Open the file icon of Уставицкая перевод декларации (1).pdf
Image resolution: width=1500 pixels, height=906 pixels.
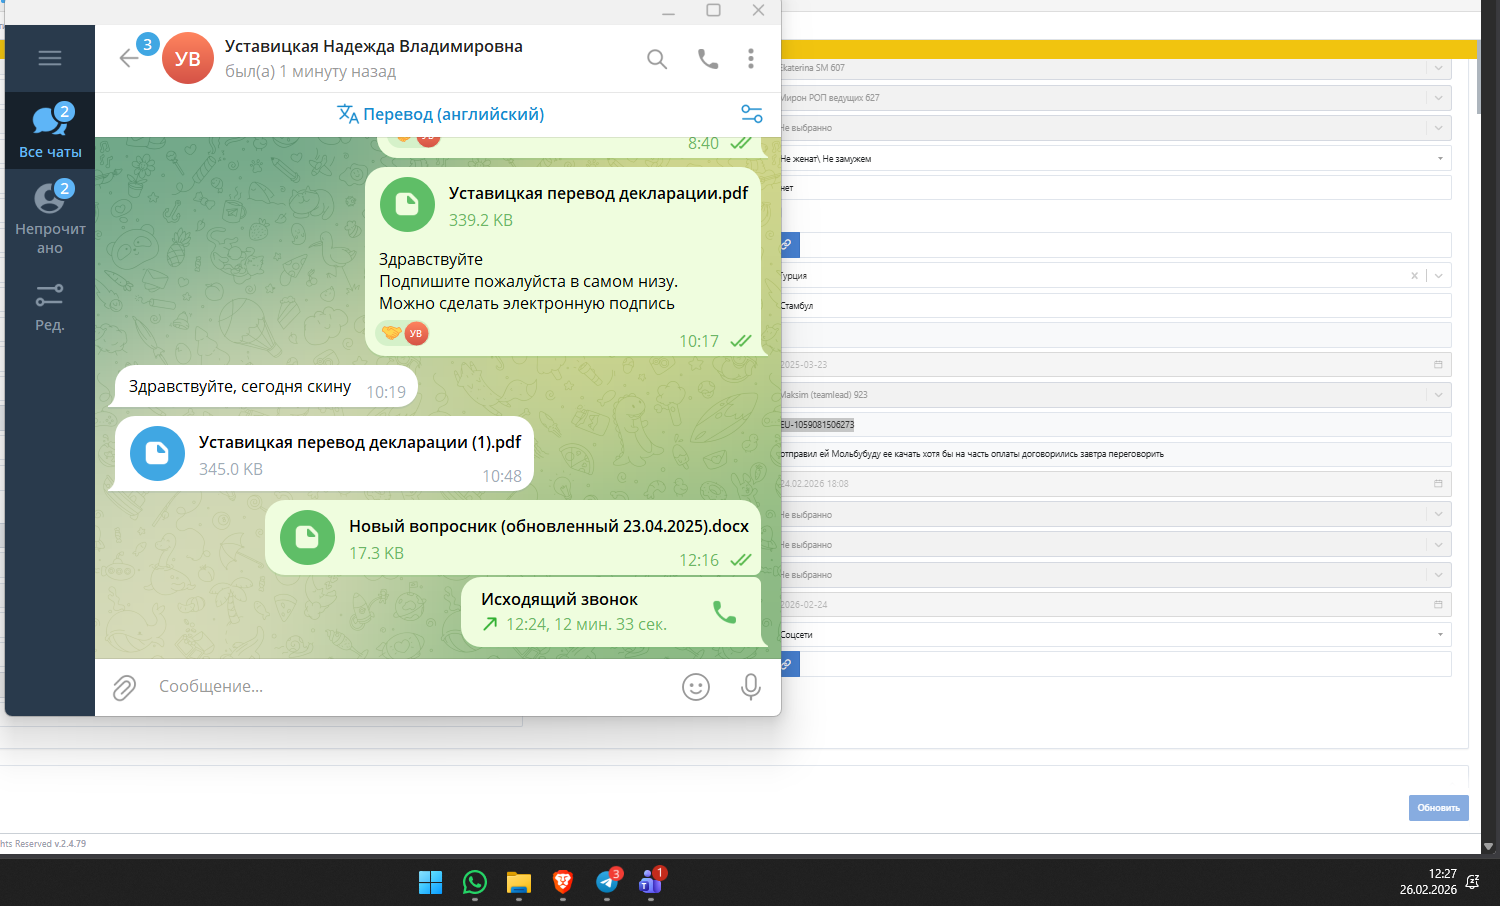pos(157,453)
